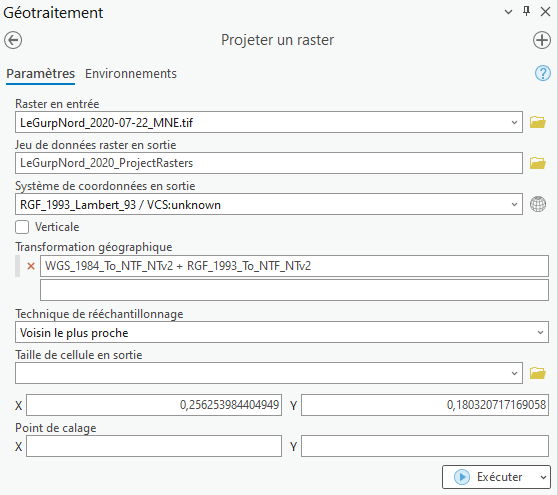Go back with the left arrow icon
Viewport: 558px width, 495px height.
[13, 40]
